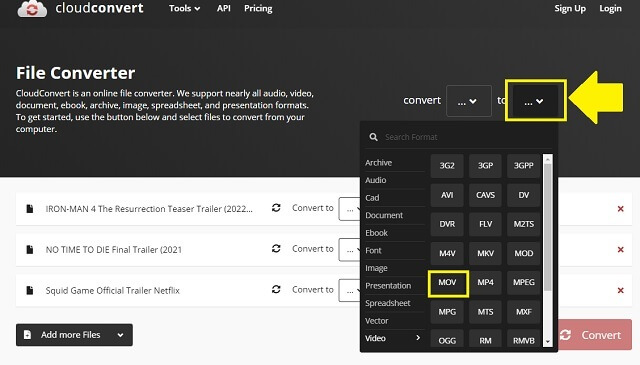Screen dimensions: 640x365
Task: Open 'Convert to' dropdown for Squid Game file
Action: [x=350, y=290]
